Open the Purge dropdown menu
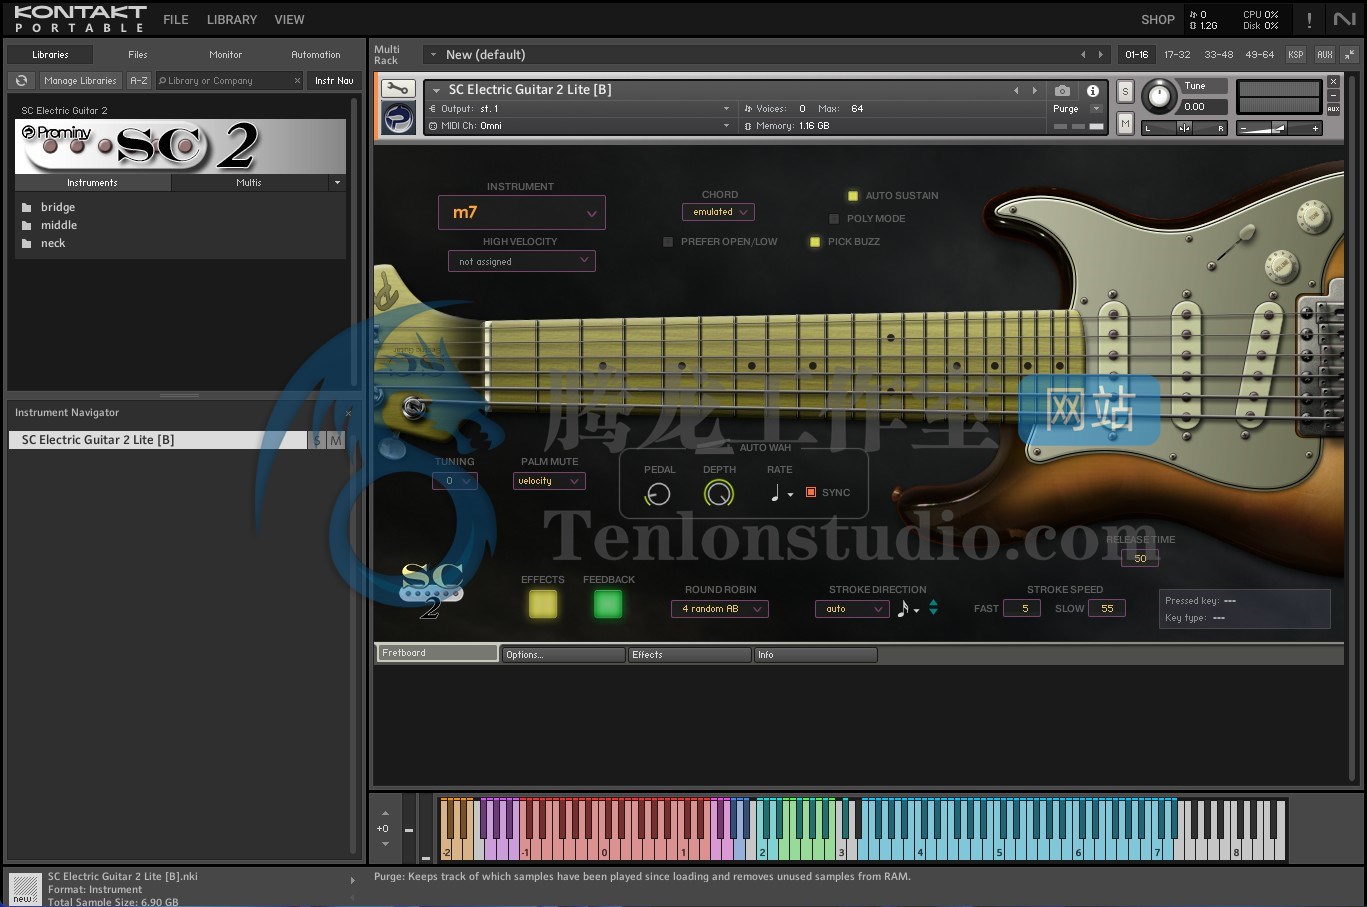Image resolution: width=1367 pixels, height=907 pixels. click(x=1095, y=108)
